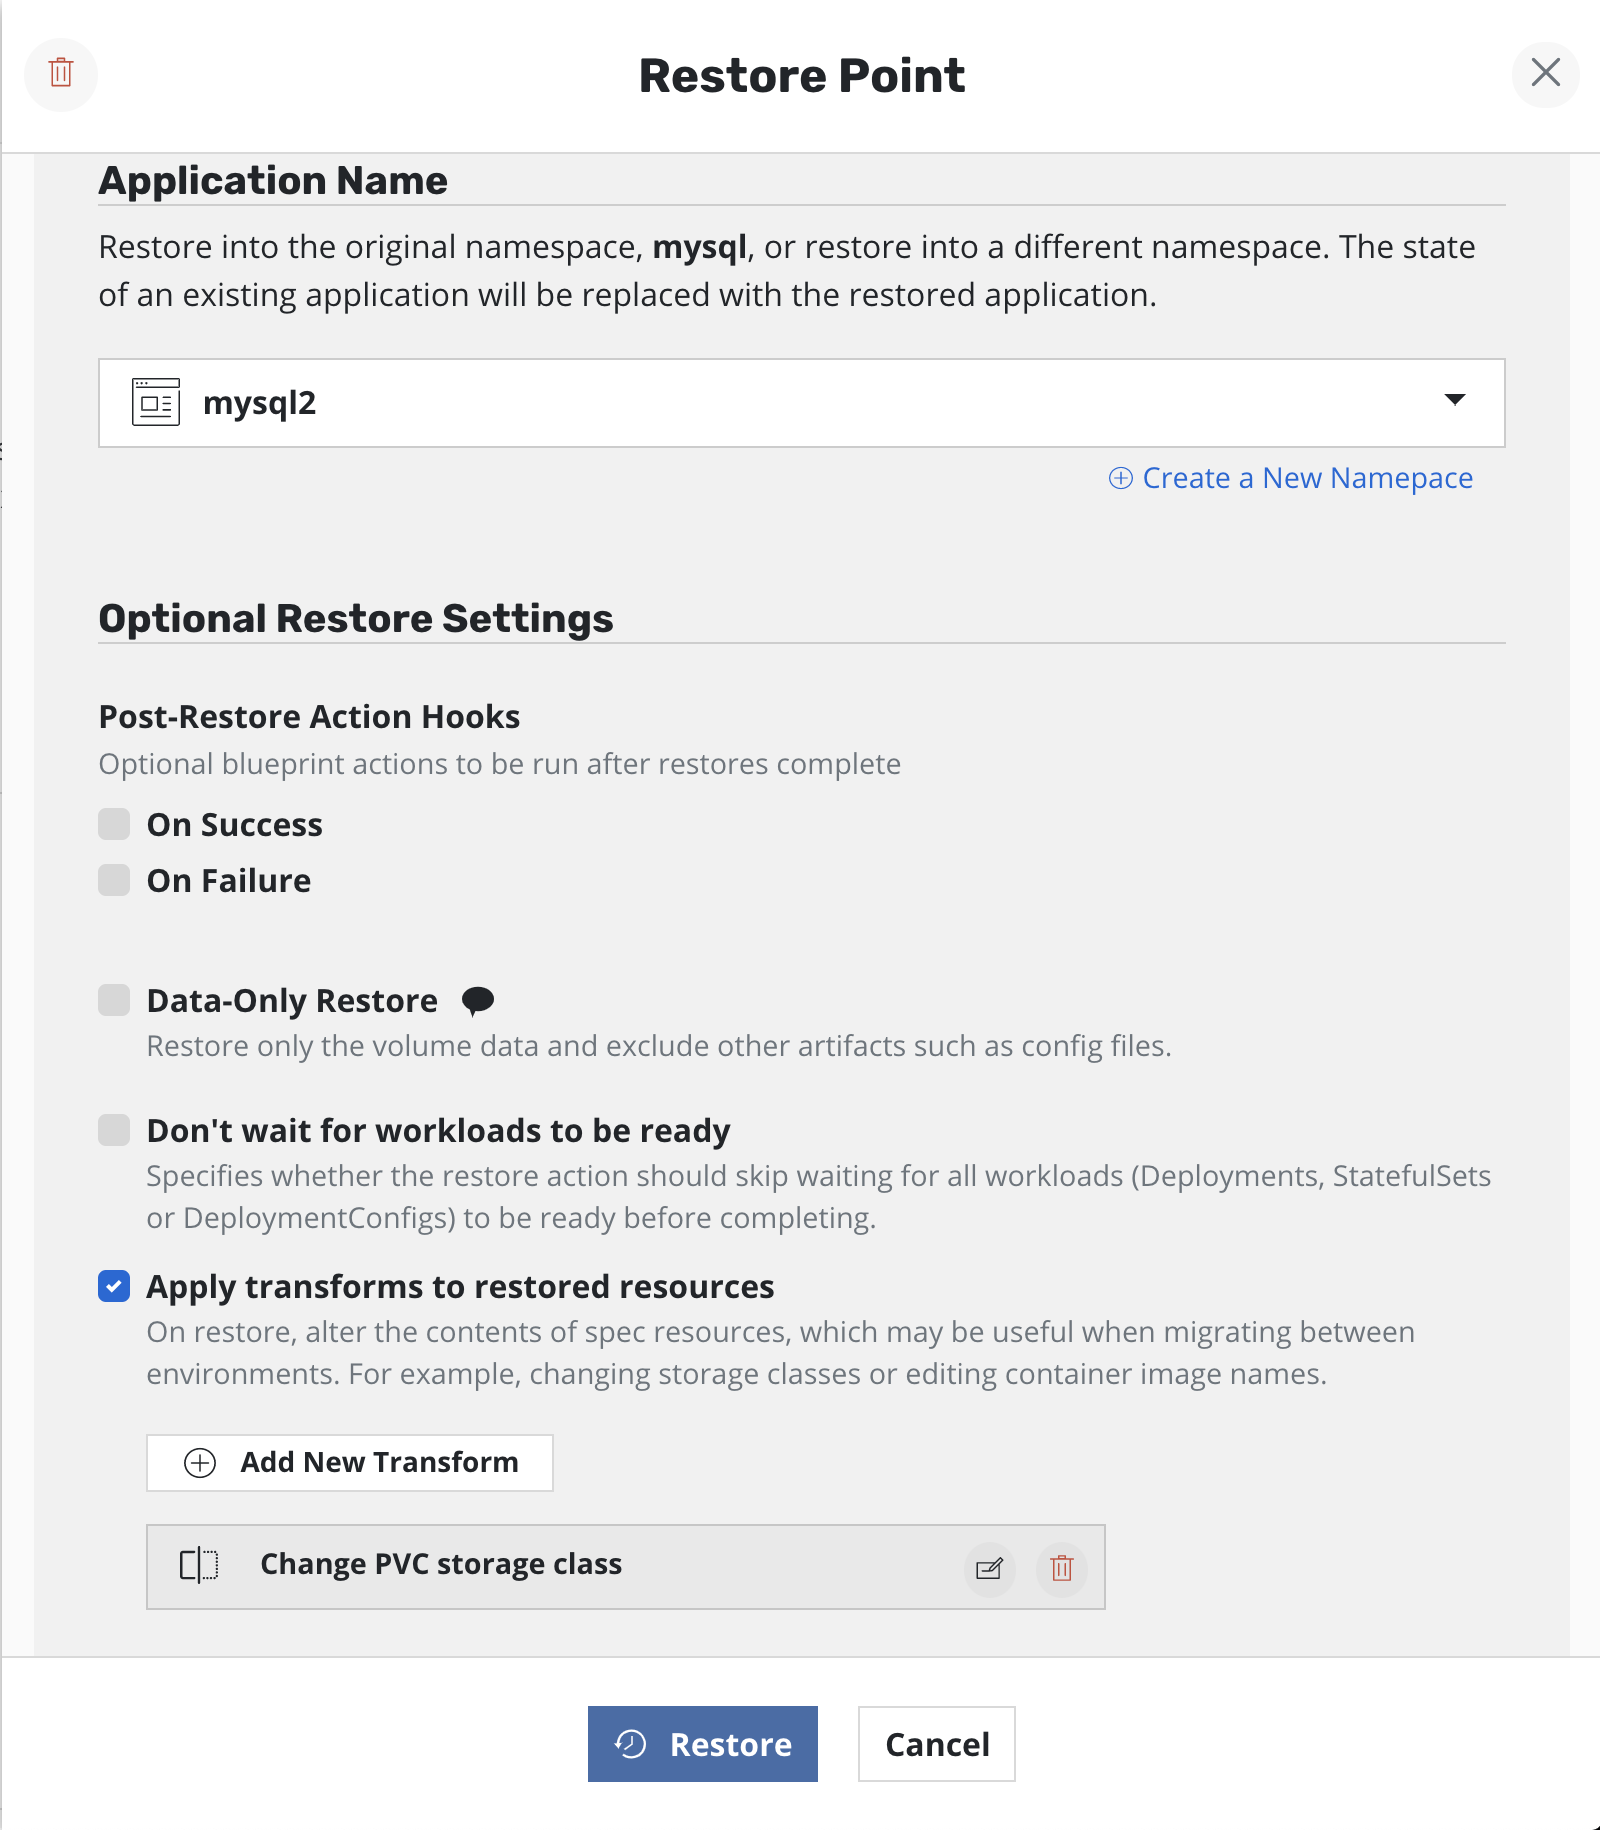Image resolution: width=1600 pixels, height=1830 pixels.
Task: Toggle the Data-Only Restore checkbox
Action: click(114, 1001)
